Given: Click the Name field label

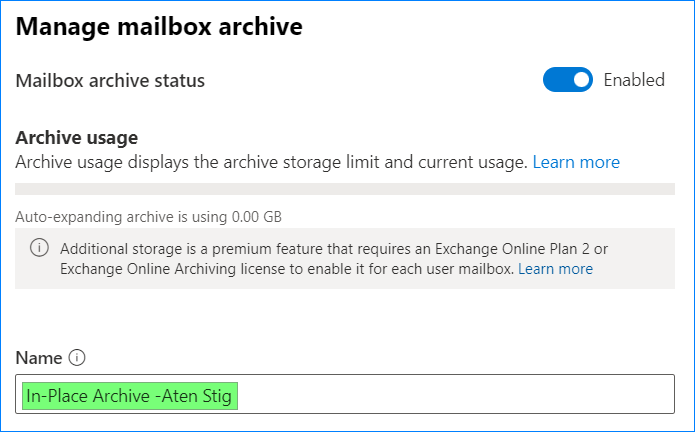Looking at the screenshot, I should (39, 358).
